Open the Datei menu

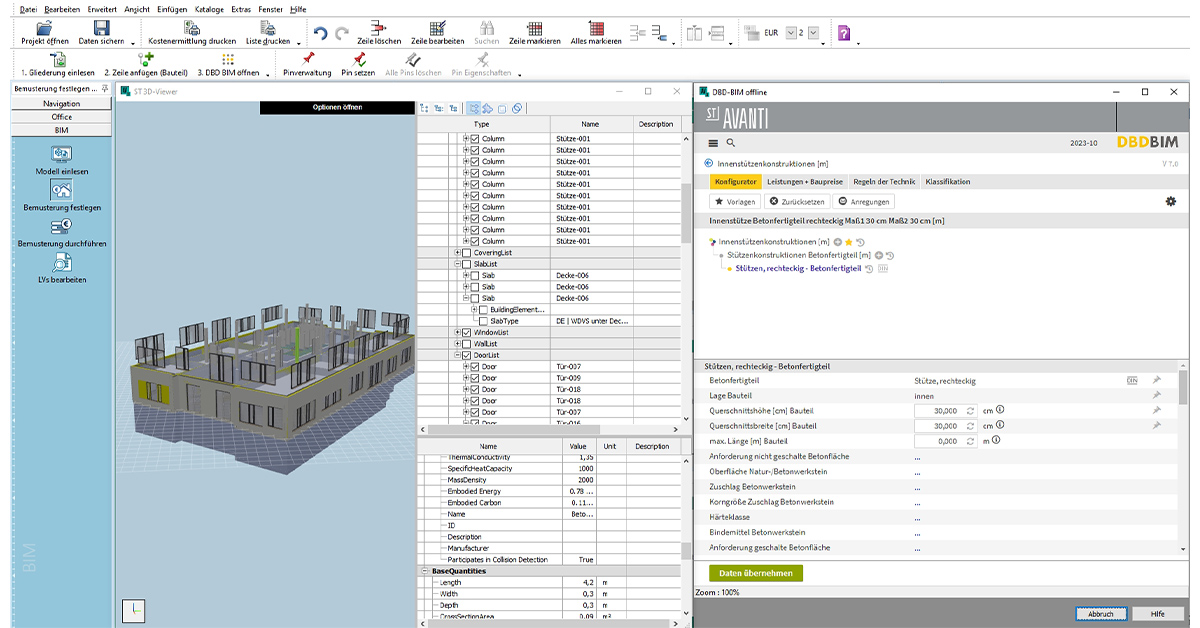(29, 8)
